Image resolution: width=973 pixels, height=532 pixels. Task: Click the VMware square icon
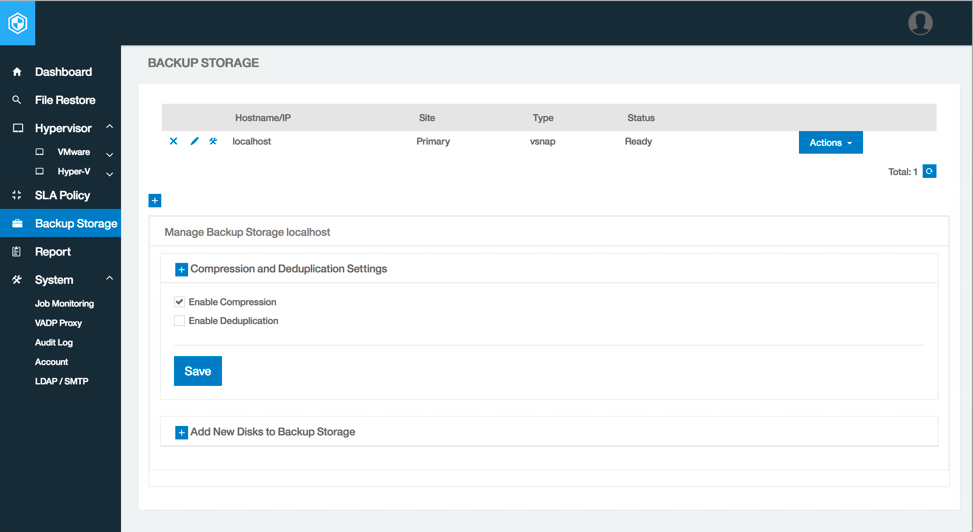pos(40,151)
